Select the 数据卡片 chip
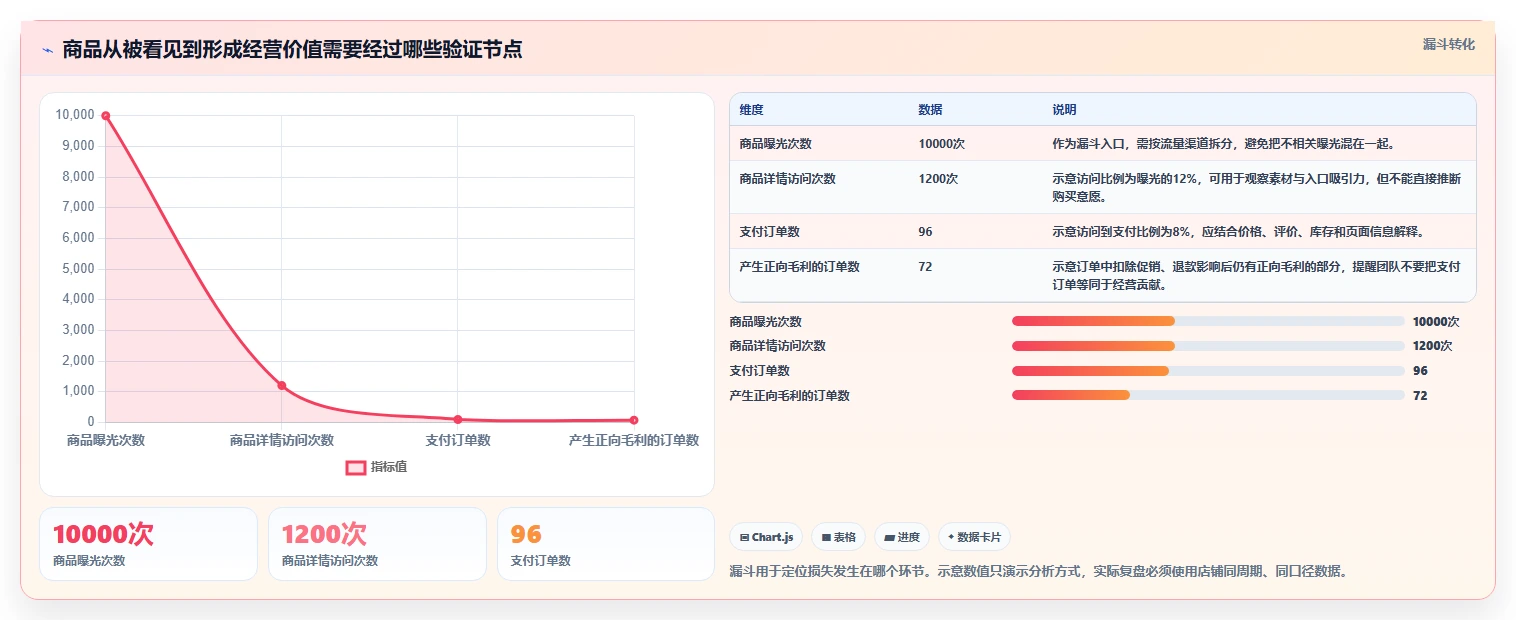 974,537
